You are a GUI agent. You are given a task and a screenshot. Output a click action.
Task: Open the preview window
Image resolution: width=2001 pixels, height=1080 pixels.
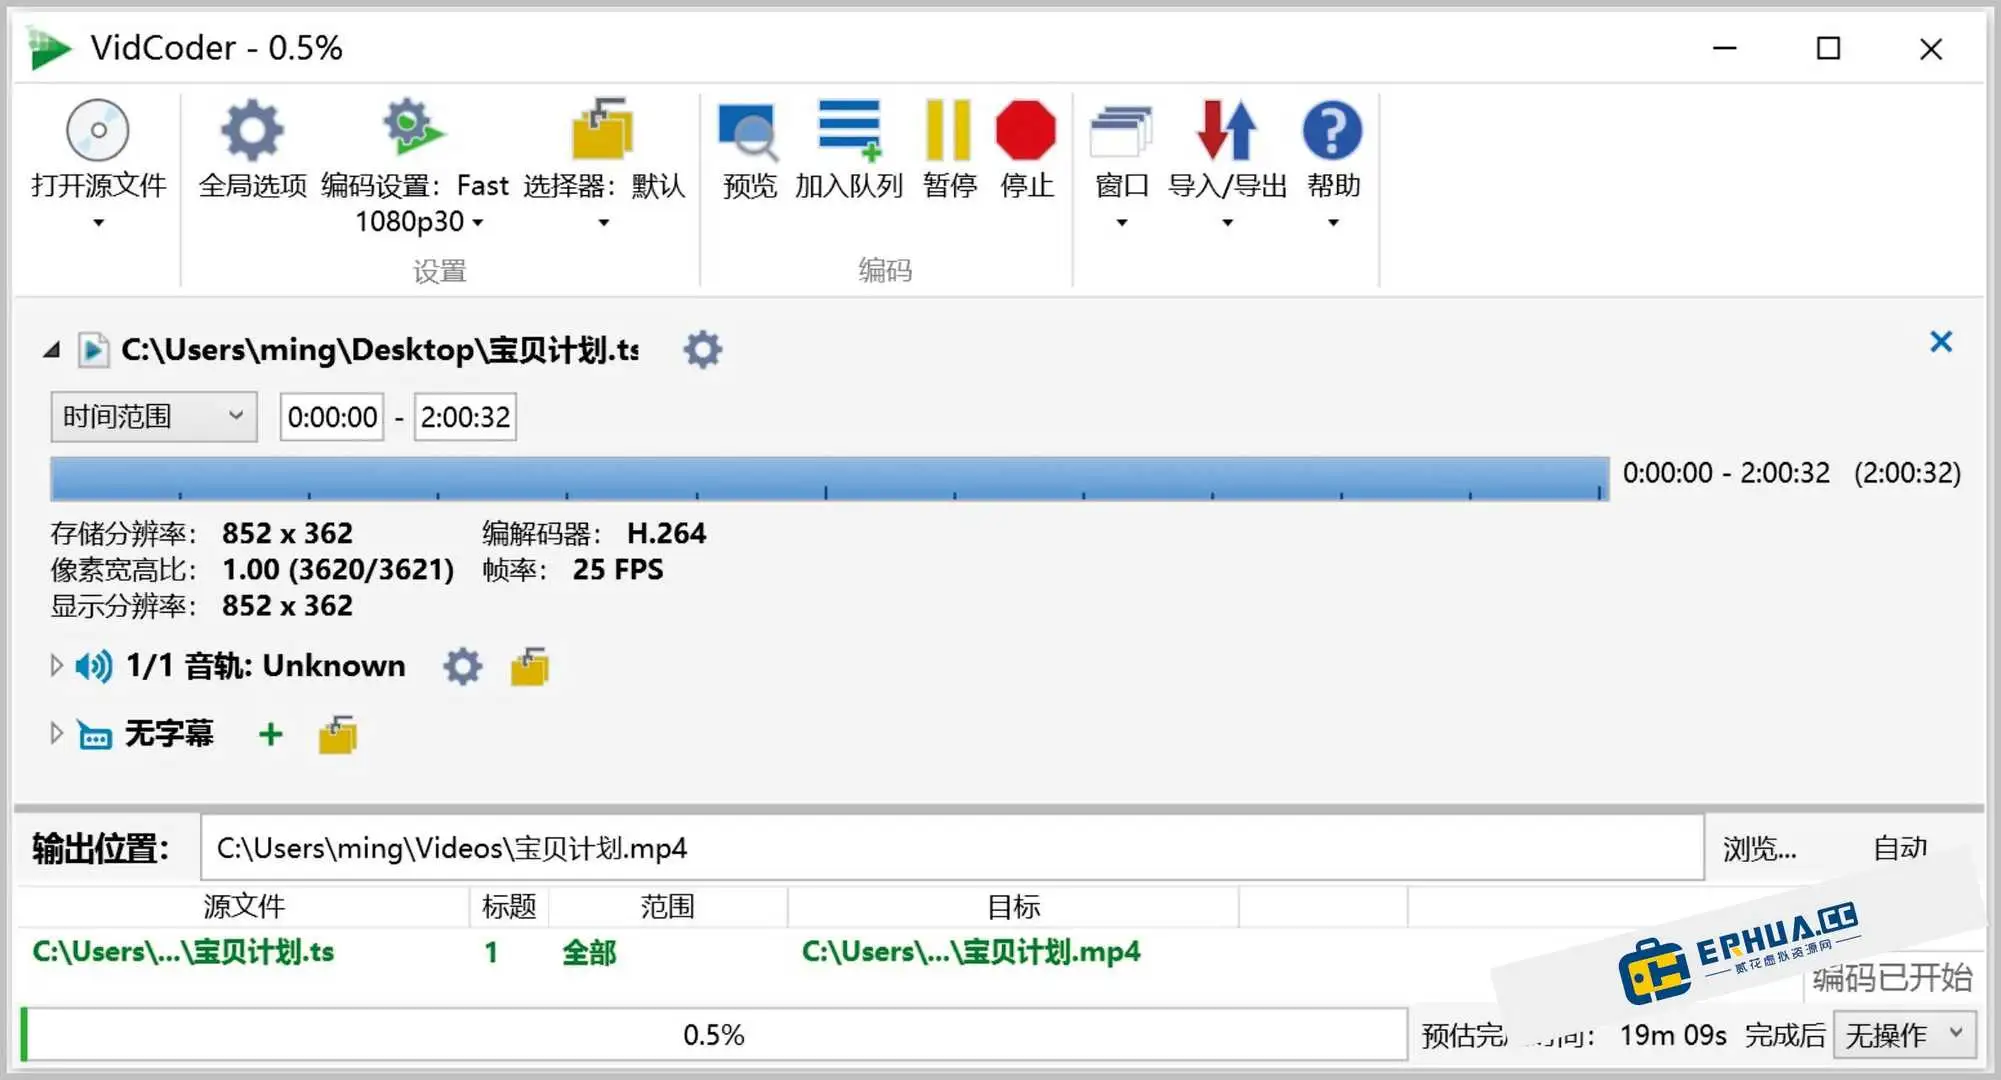click(x=748, y=150)
